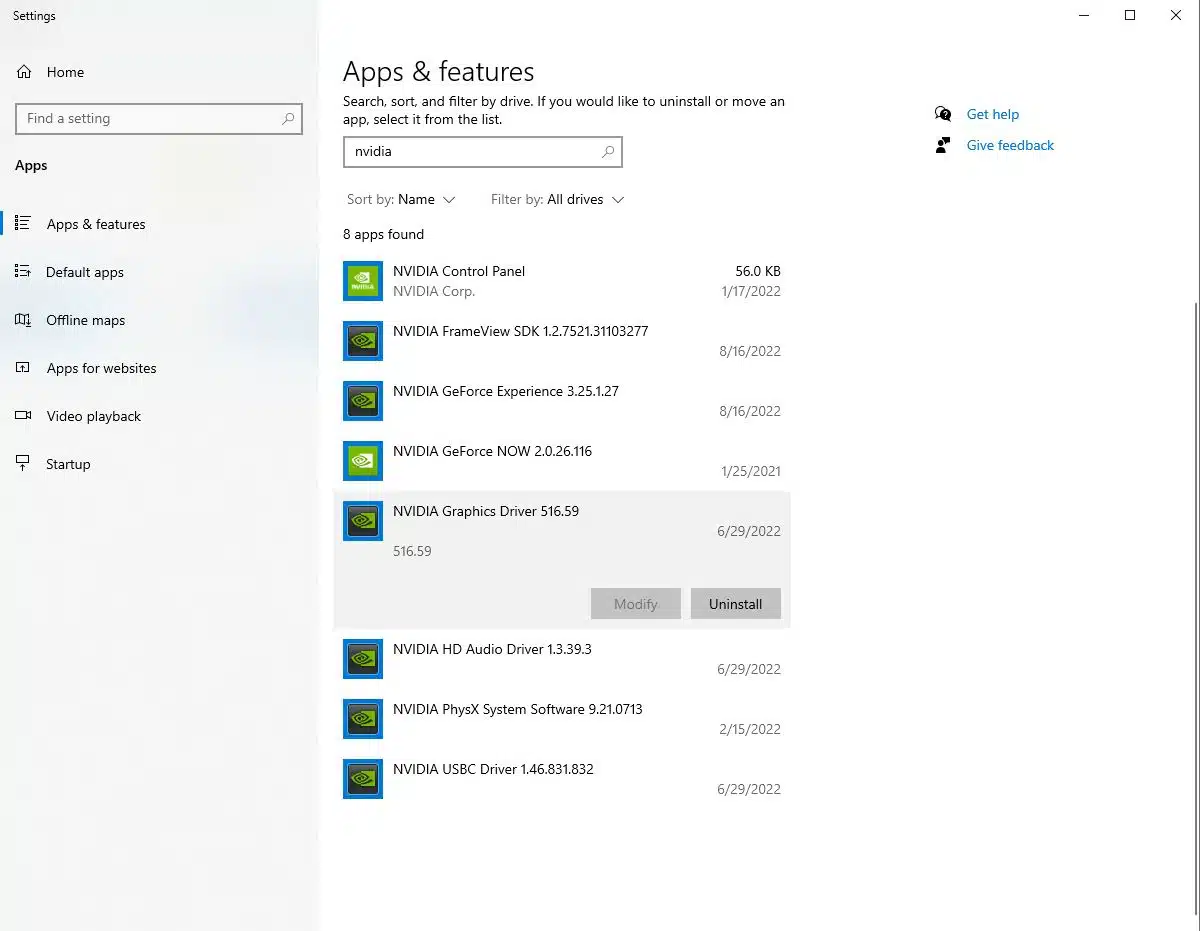Minimize the Settings window

tap(1084, 15)
